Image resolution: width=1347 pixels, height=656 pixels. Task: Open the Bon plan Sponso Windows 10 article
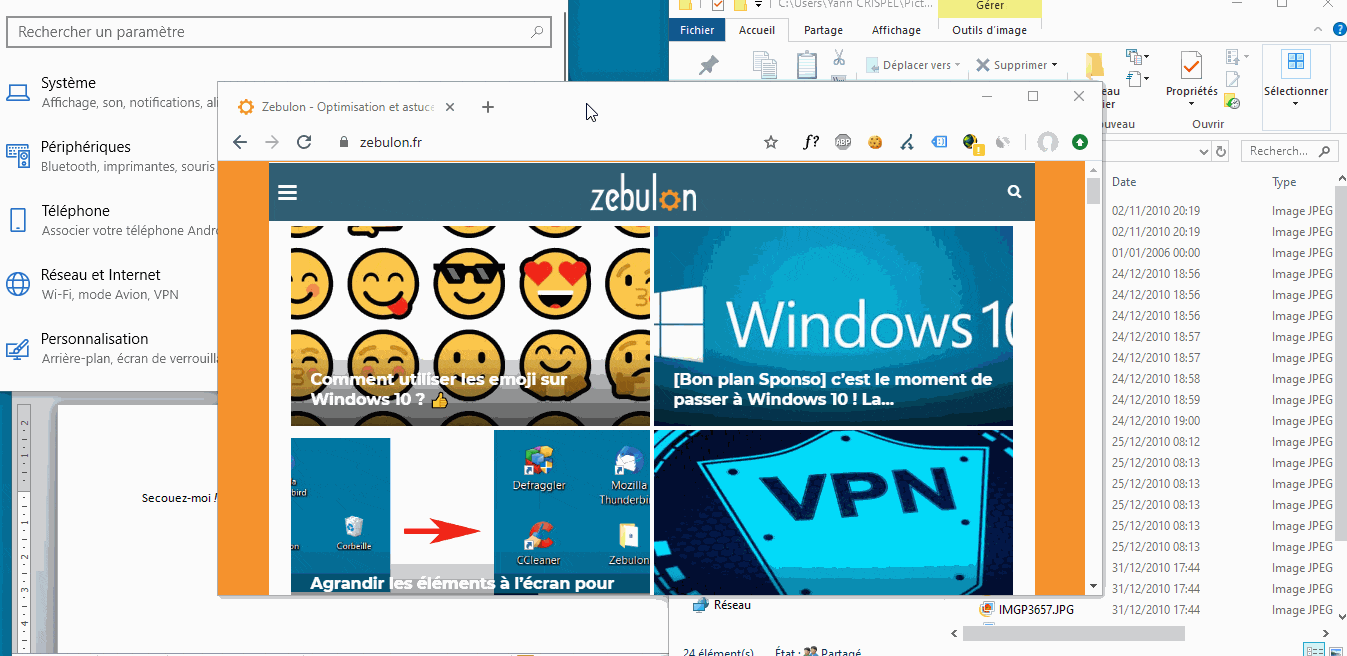[833, 326]
